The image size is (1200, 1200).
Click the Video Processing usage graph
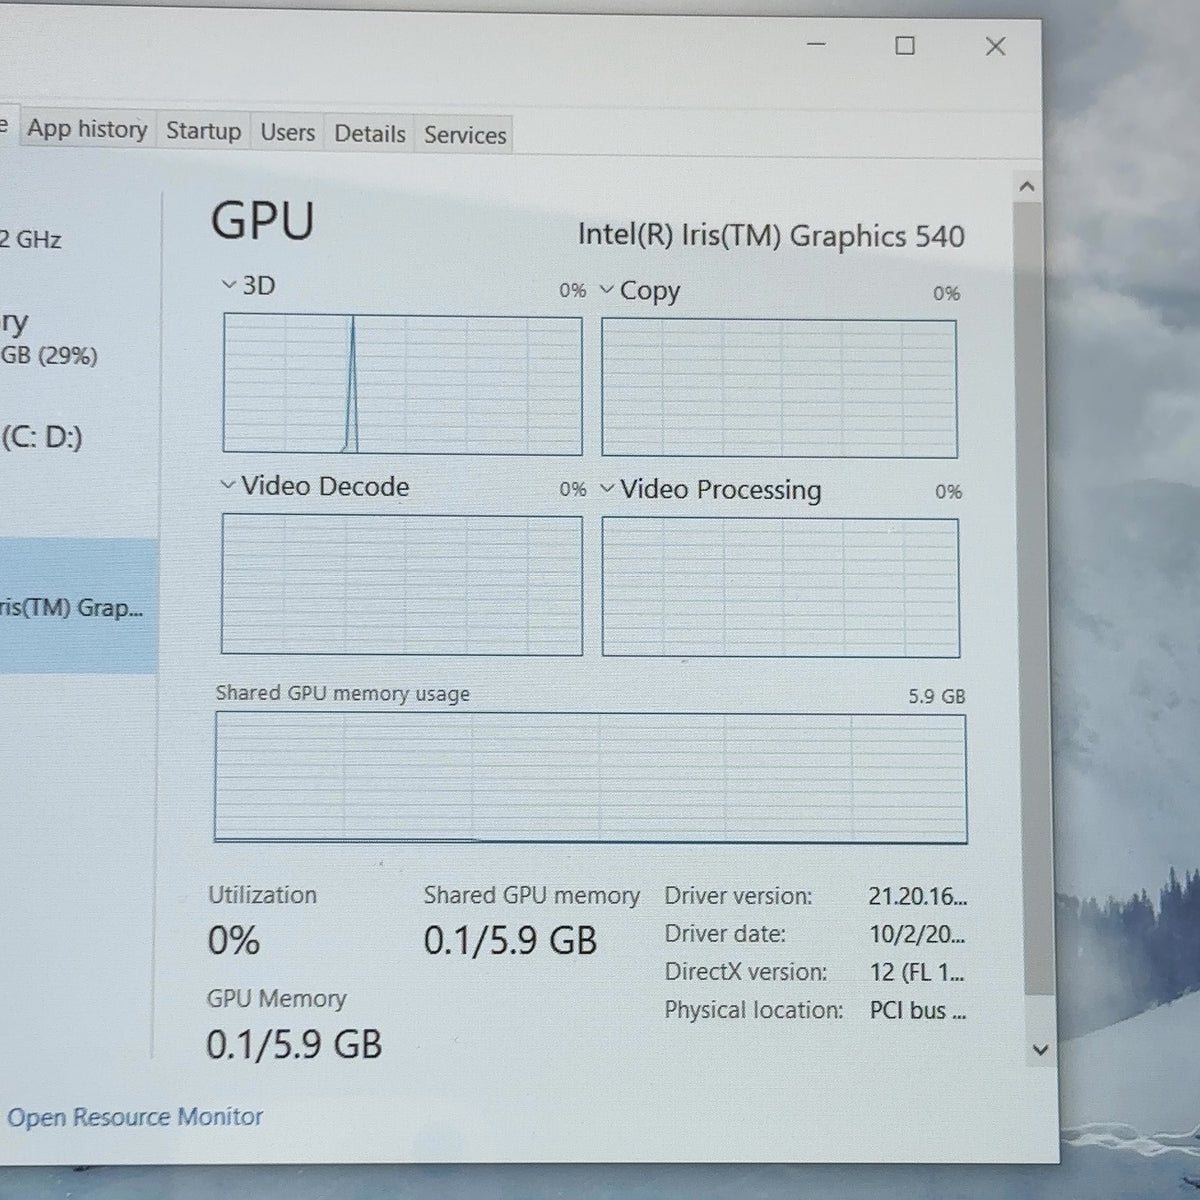pos(781,588)
